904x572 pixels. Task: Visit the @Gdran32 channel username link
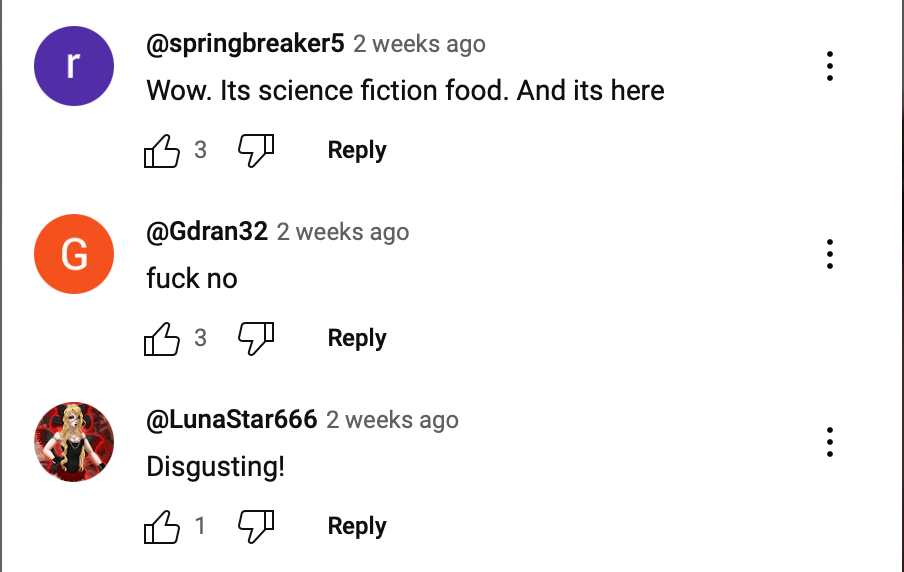point(207,232)
